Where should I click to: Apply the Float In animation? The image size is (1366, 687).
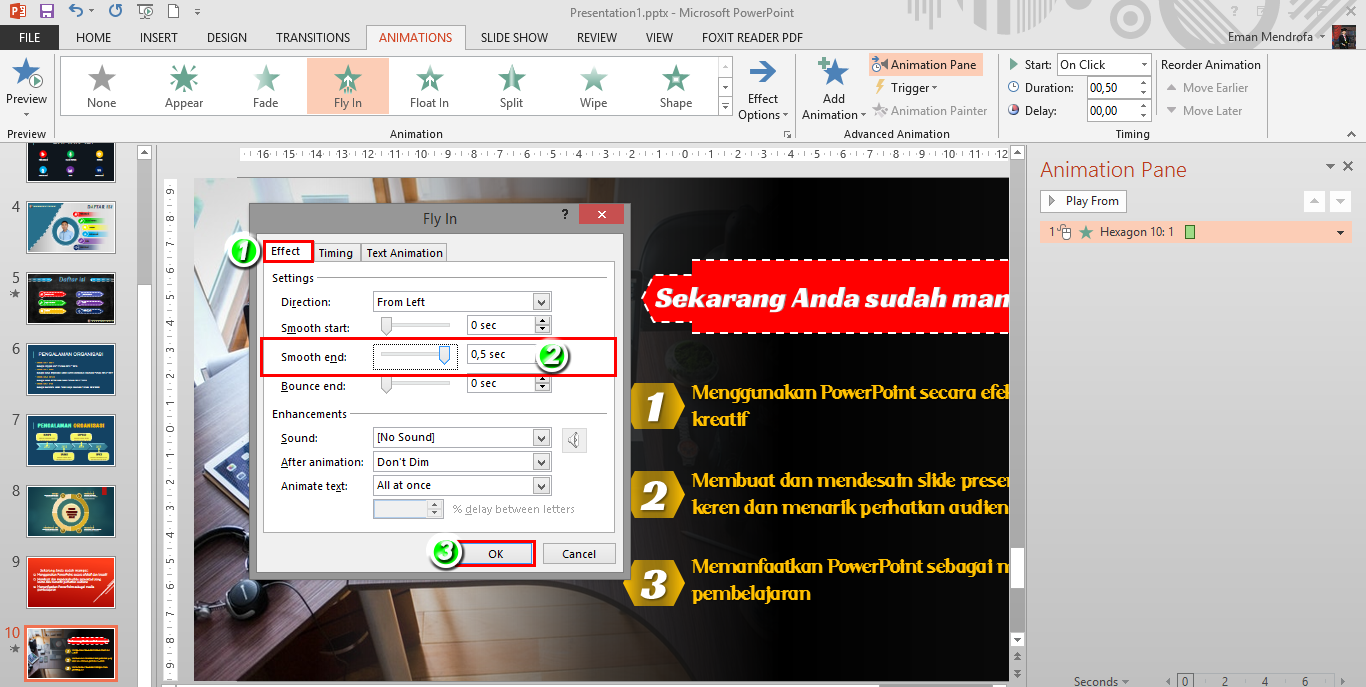[429, 85]
